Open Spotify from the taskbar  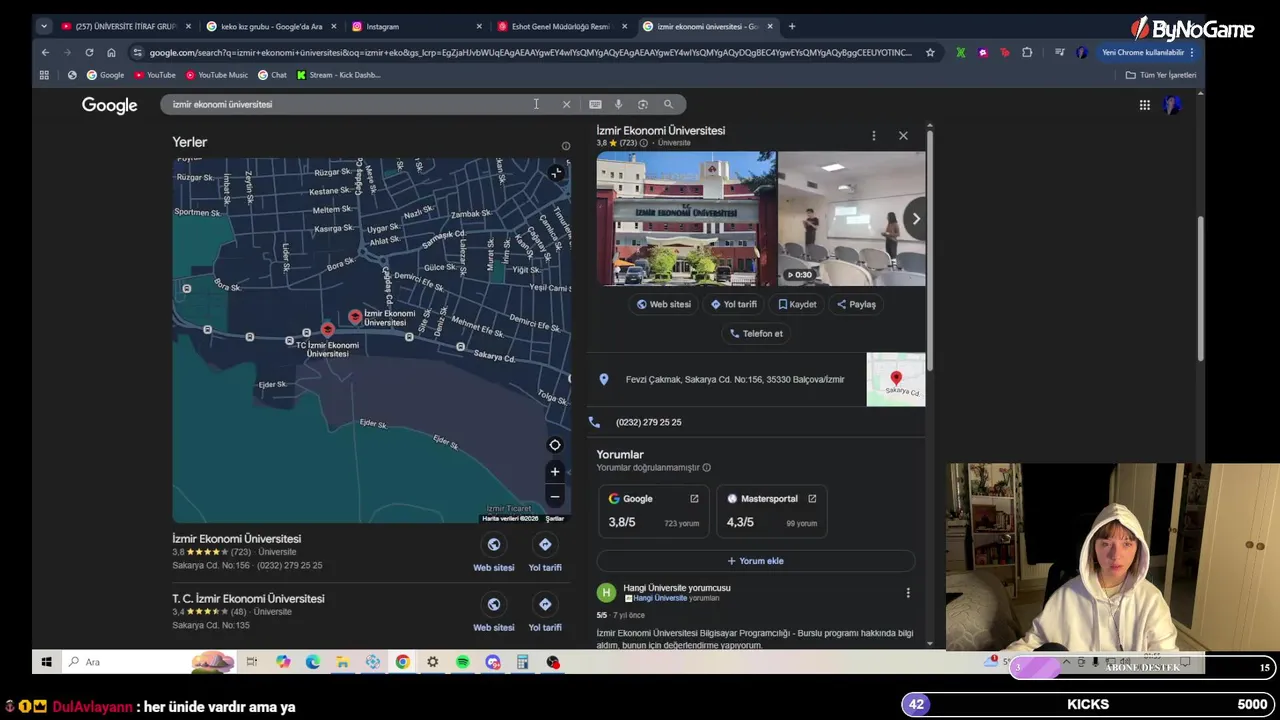point(462,662)
